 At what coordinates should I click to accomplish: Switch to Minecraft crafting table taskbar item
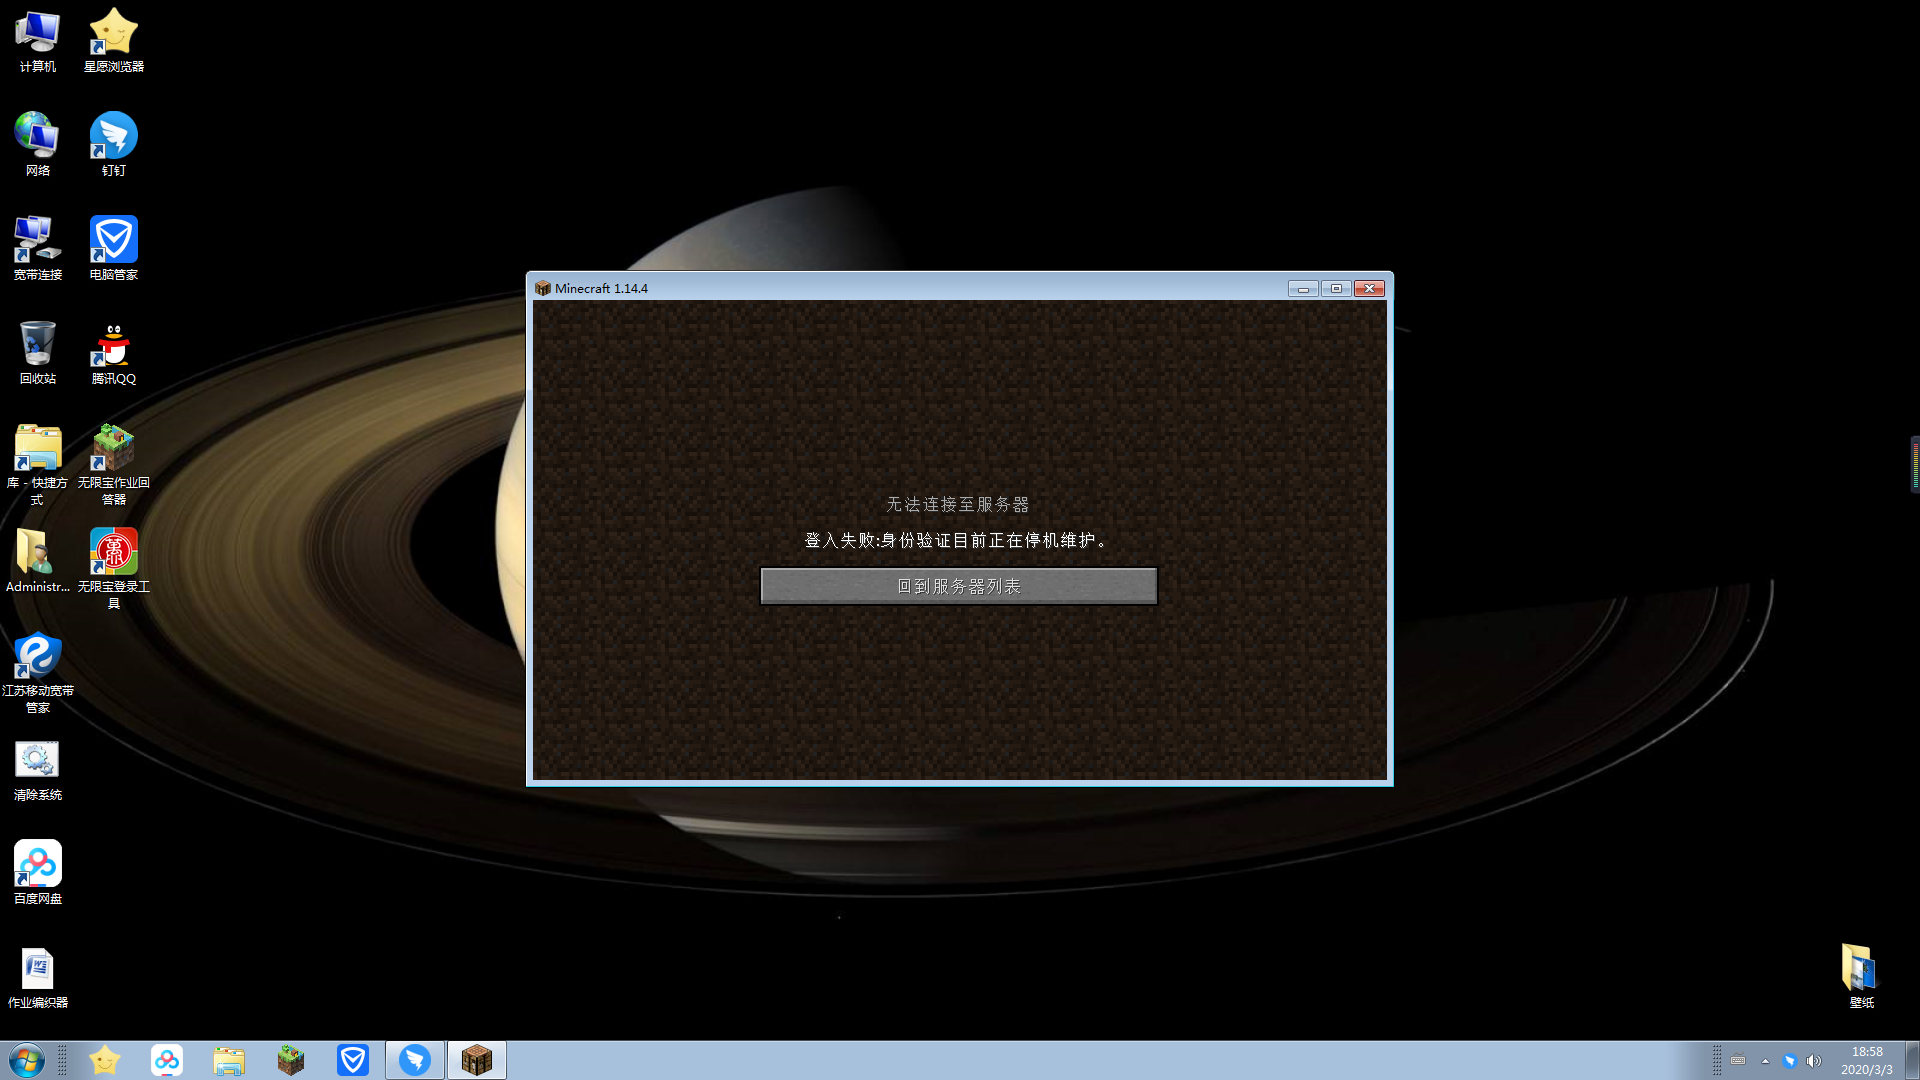[x=477, y=1060]
